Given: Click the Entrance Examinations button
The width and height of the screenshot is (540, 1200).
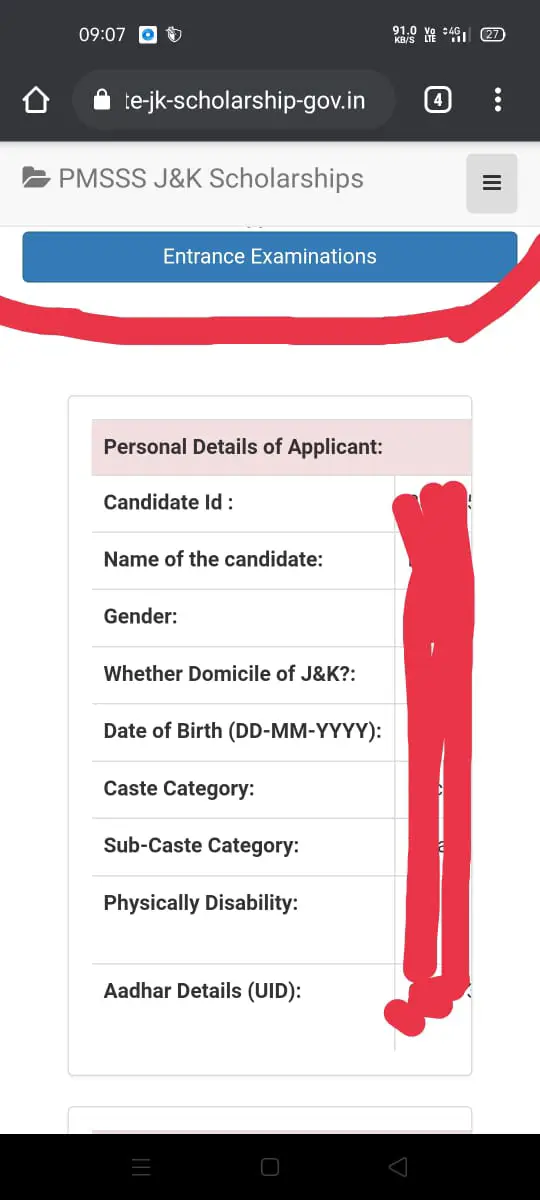Looking at the screenshot, I should pyautogui.click(x=270, y=257).
